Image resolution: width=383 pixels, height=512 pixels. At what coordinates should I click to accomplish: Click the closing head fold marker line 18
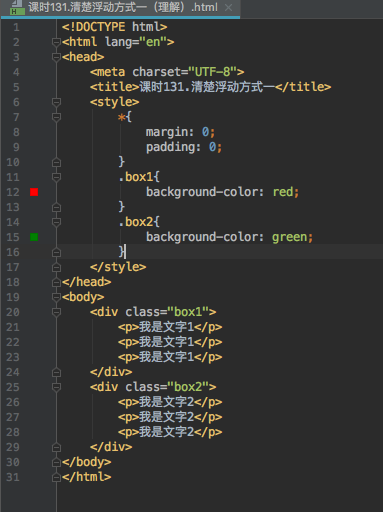pyautogui.click(x=56, y=282)
